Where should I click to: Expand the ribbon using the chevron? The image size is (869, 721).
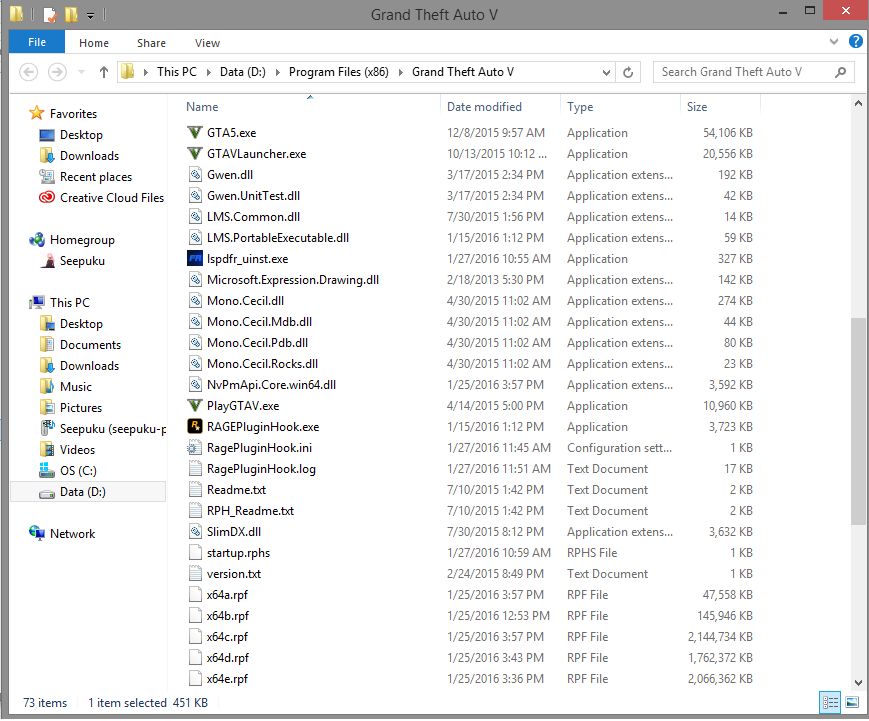(833, 42)
